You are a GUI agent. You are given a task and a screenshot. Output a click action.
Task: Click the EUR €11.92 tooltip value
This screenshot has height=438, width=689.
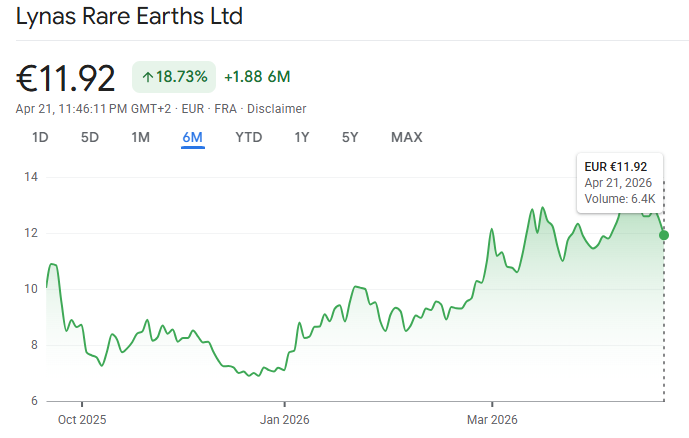click(x=616, y=167)
